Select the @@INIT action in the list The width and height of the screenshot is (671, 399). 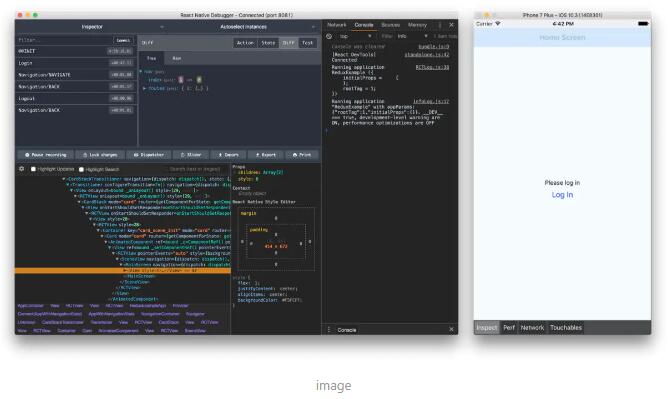click(76, 51)
